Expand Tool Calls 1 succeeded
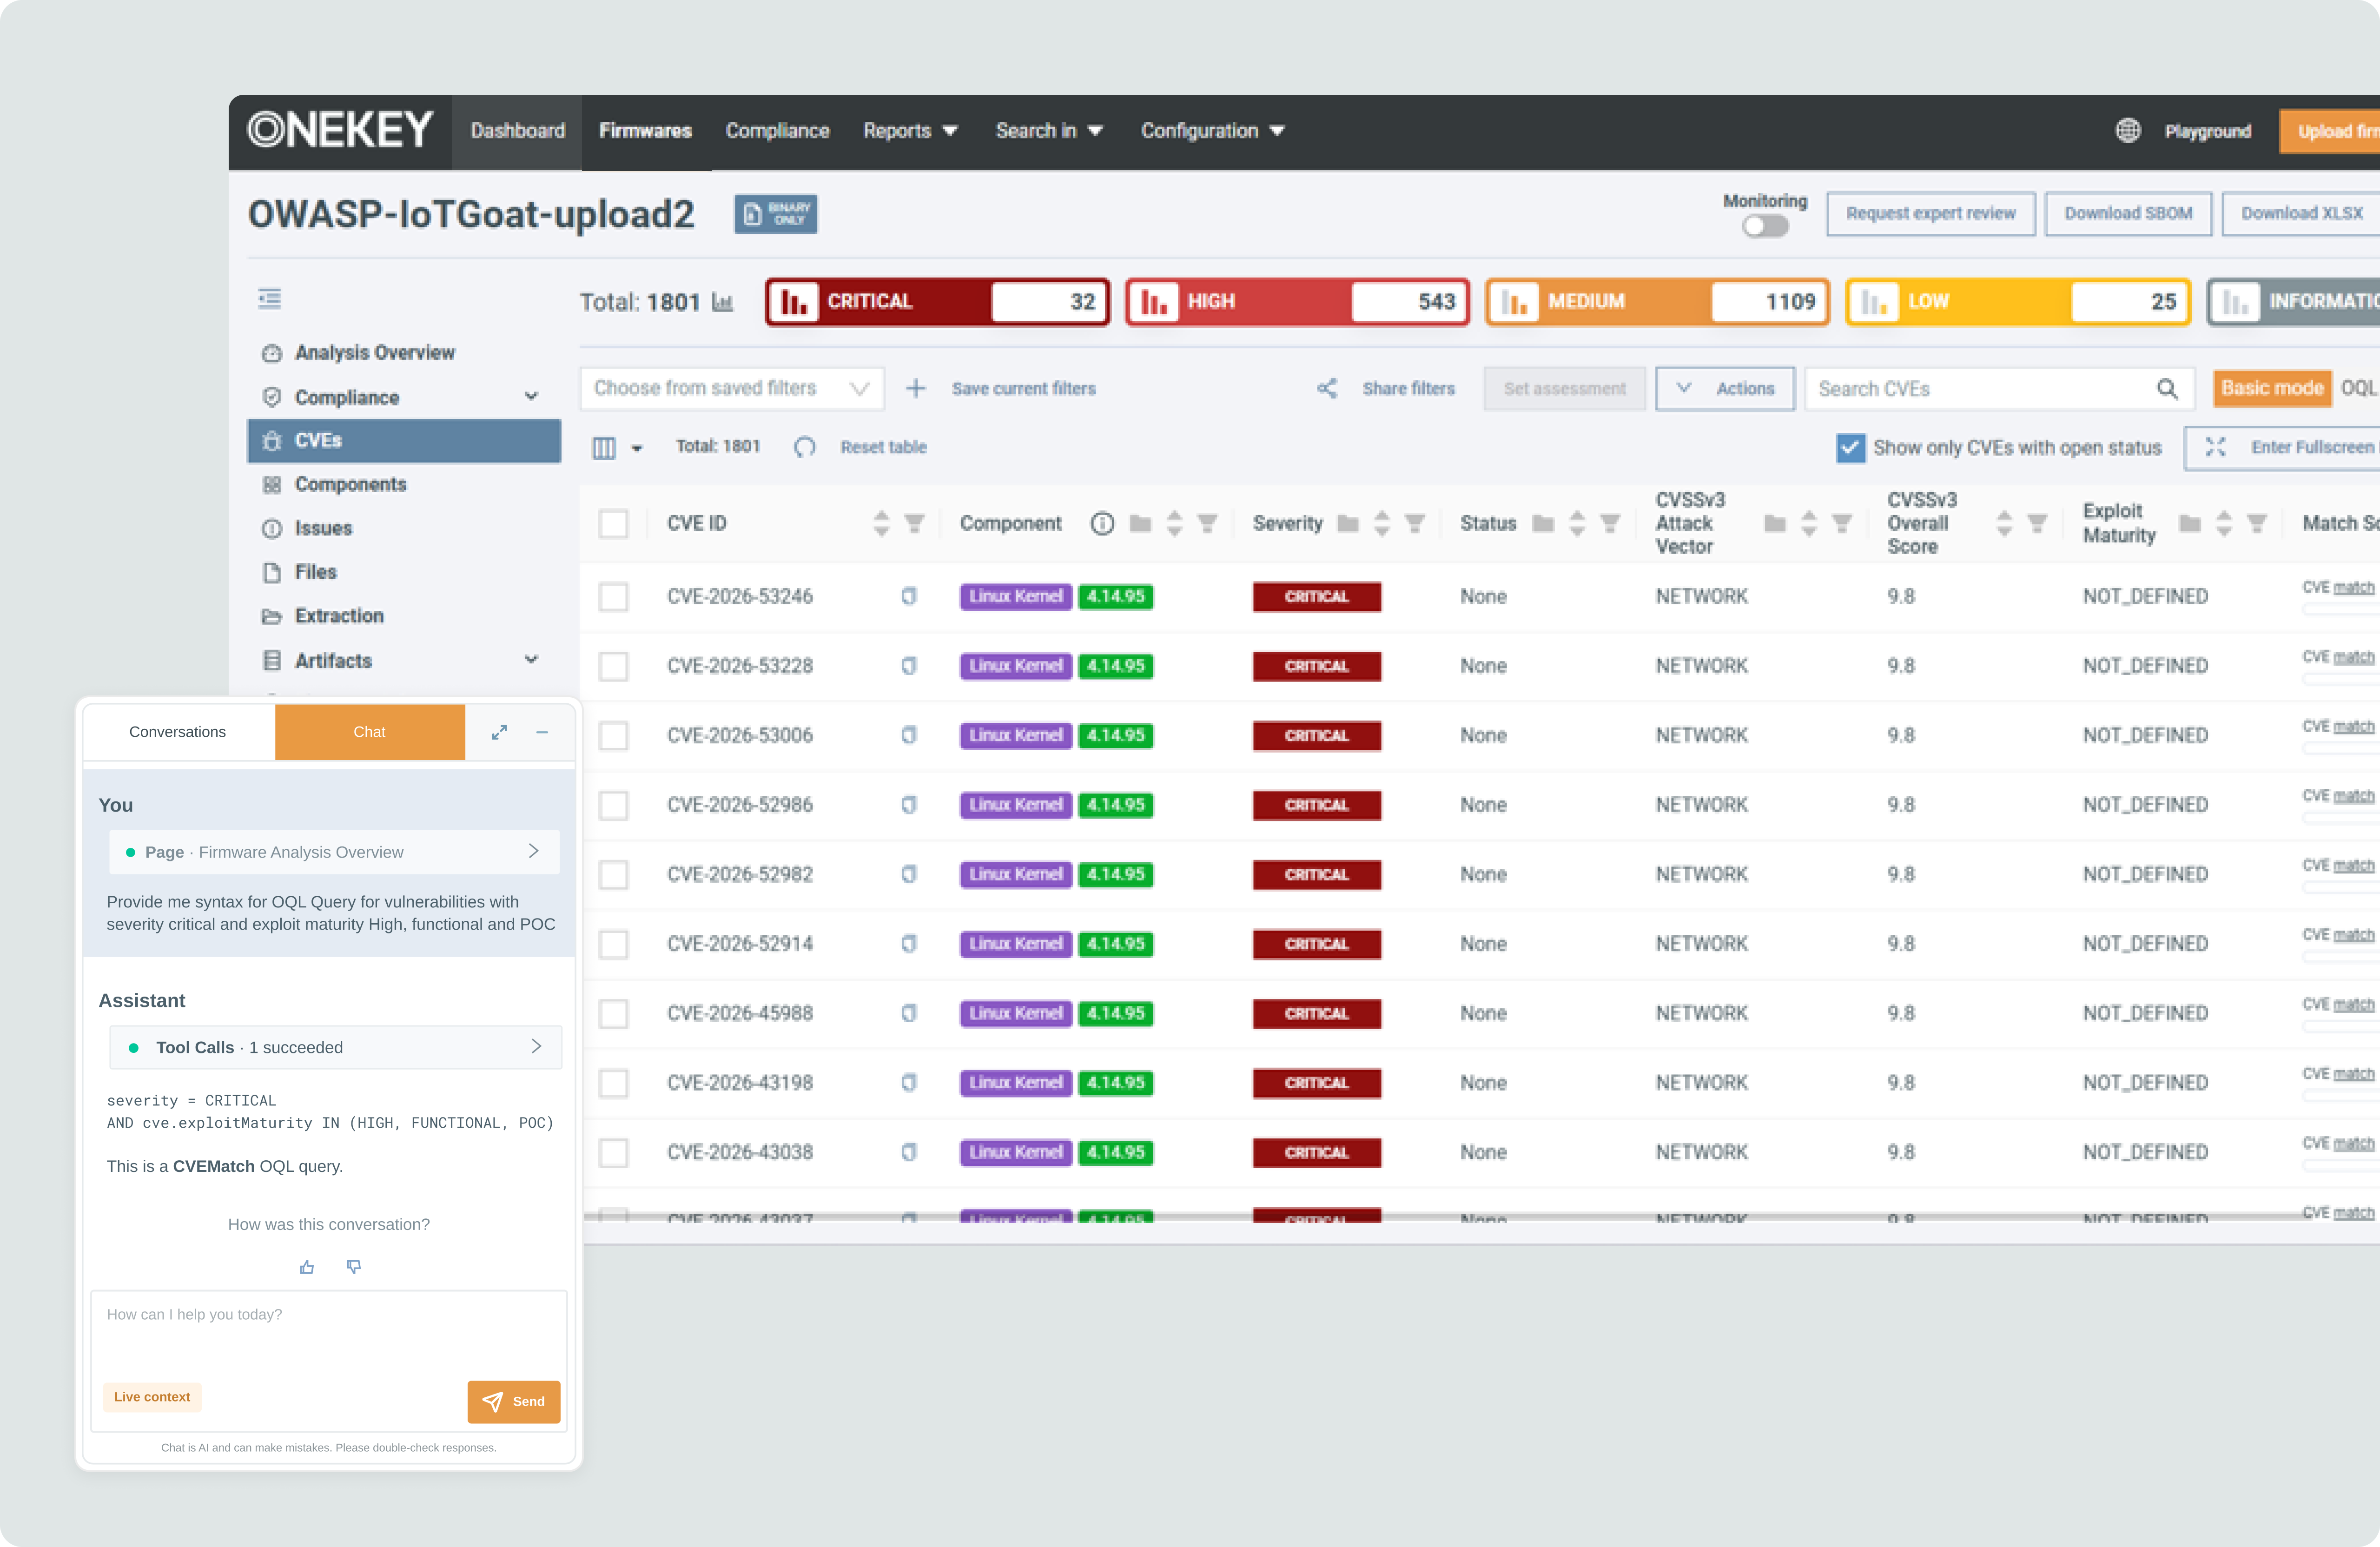 coord(335,1047)
